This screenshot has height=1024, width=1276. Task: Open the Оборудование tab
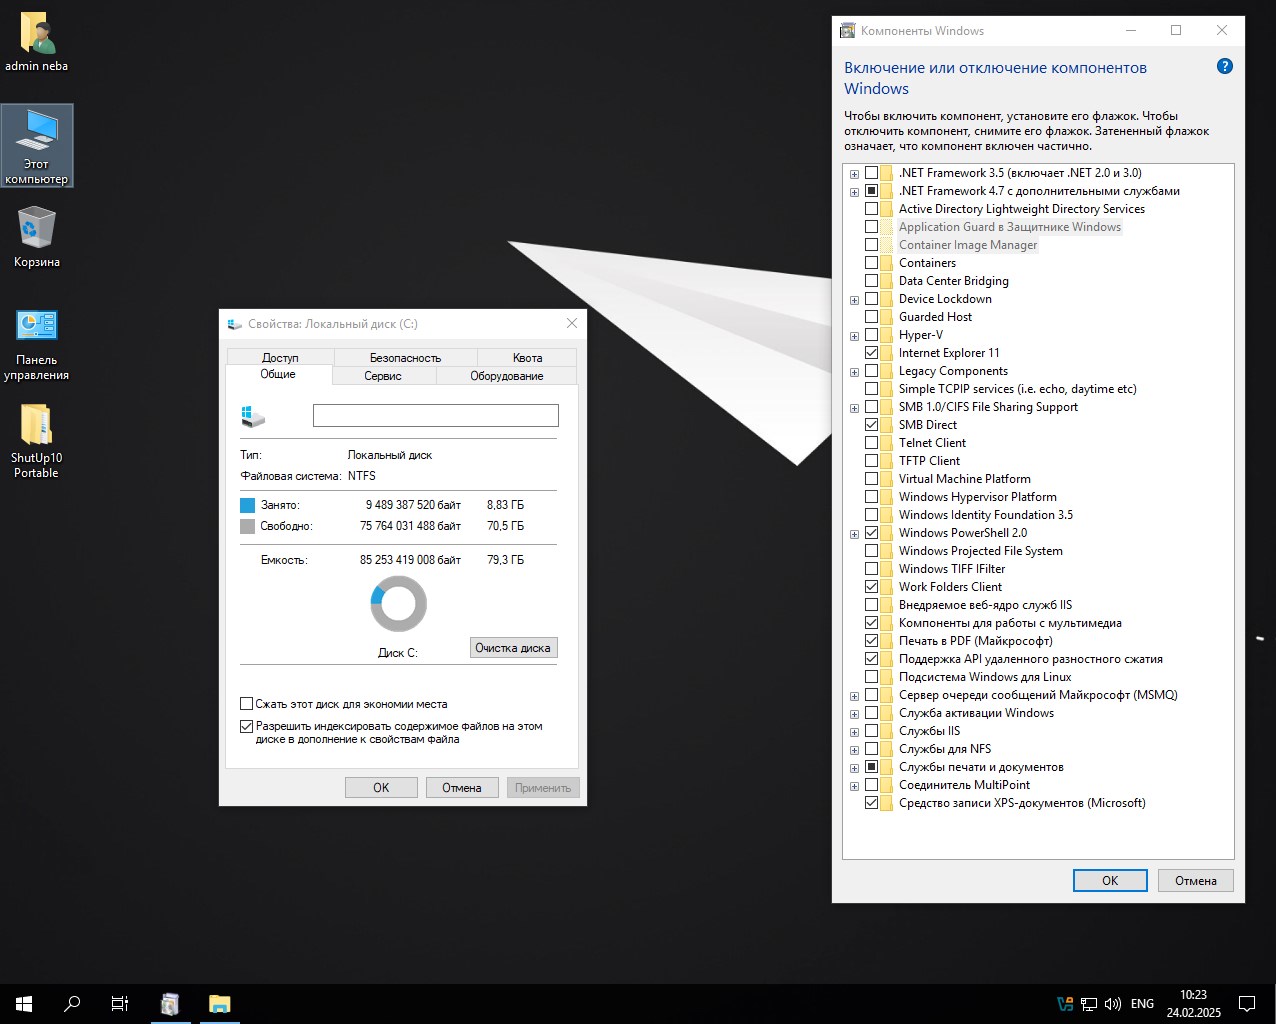506,376
